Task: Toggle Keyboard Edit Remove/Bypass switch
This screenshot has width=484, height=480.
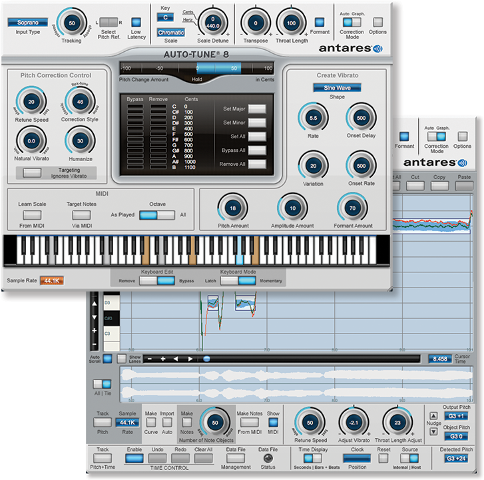Action: coord(157,281)
